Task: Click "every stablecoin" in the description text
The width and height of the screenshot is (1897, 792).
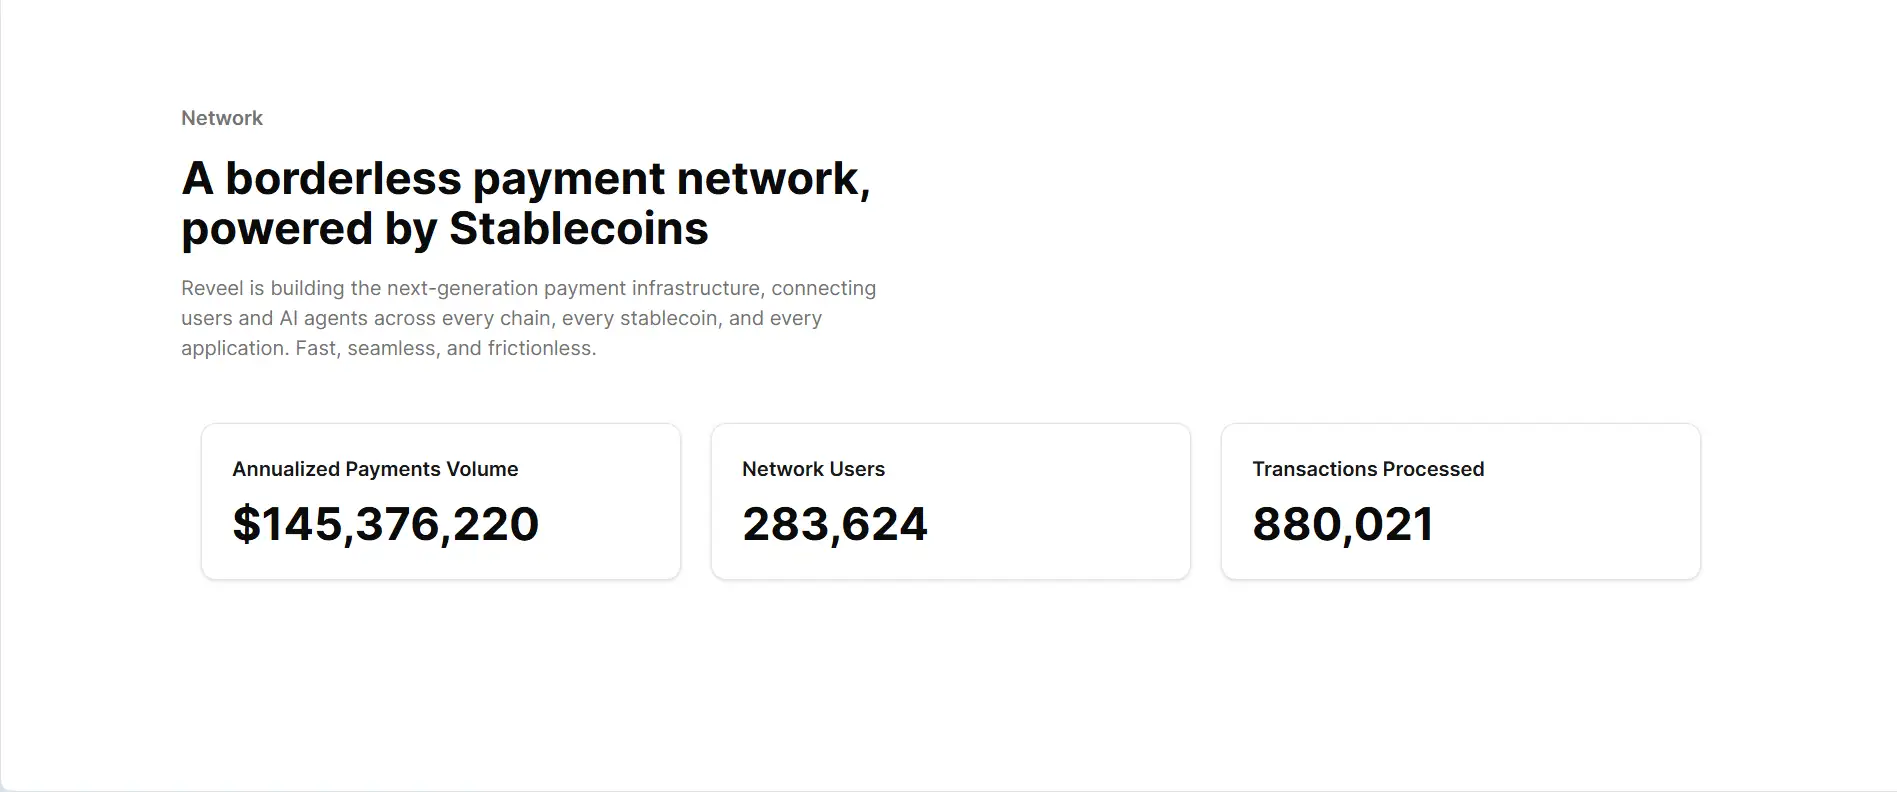Action: pyautogui.click(x=640, y=318)
